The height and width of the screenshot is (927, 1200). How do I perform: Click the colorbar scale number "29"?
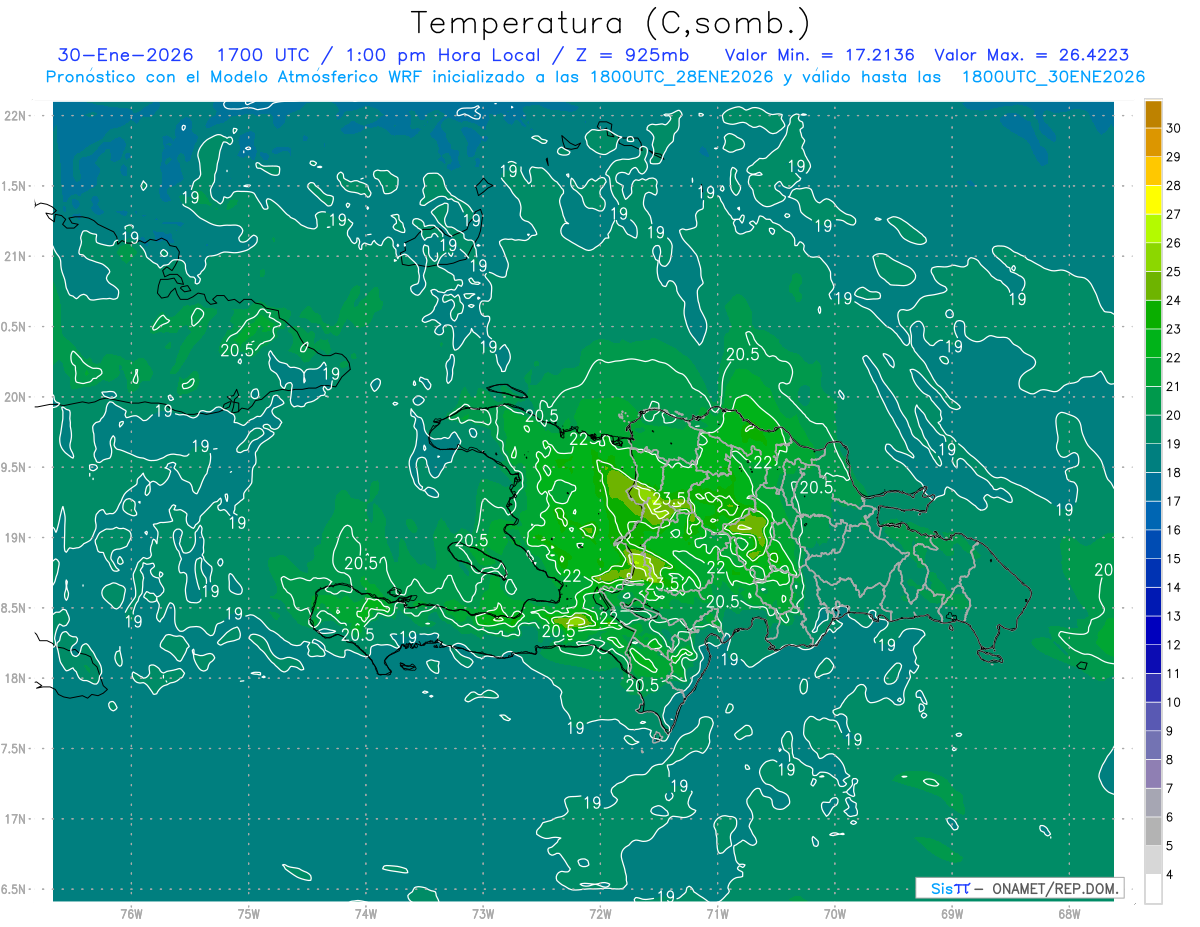[1173, 157]
